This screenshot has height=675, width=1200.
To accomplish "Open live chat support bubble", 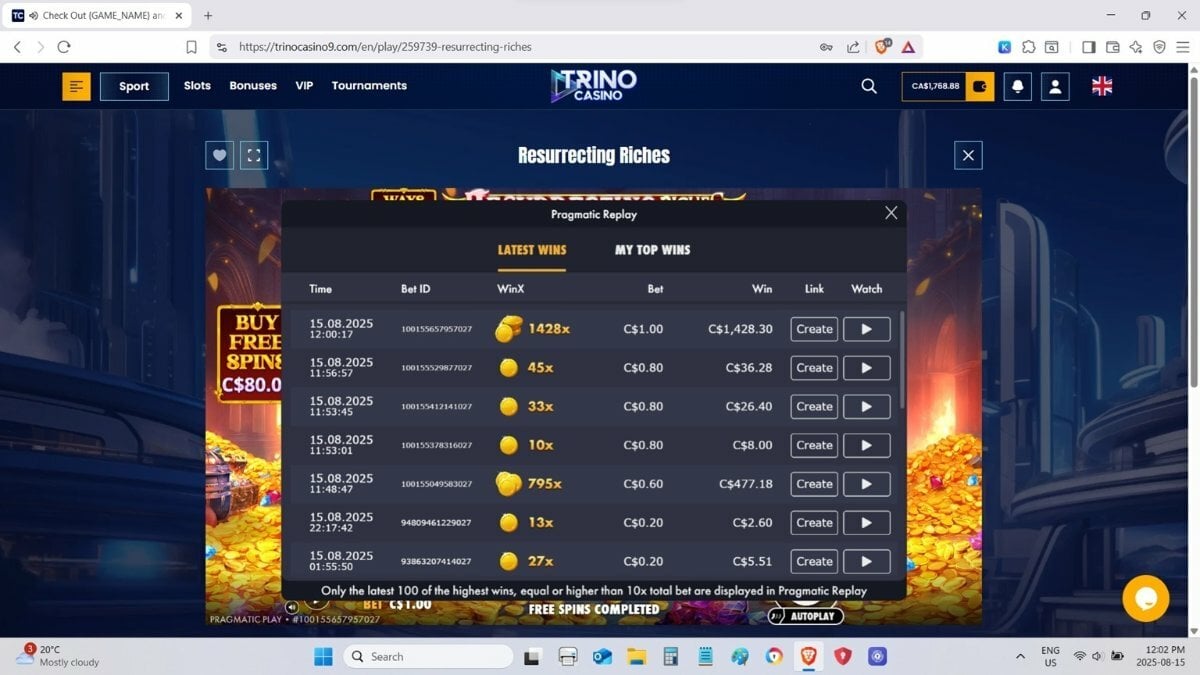I will click(1146, 598).
